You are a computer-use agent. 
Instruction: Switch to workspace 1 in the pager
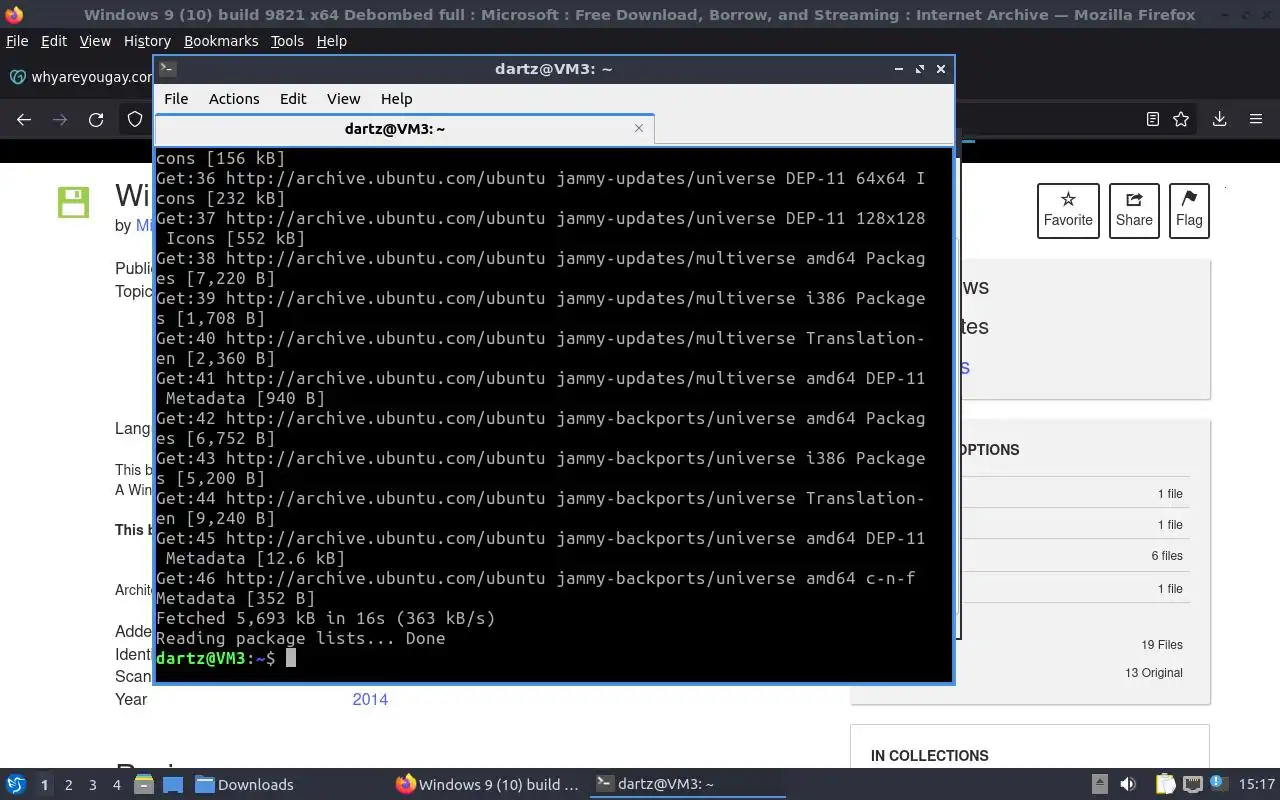[44, 785]
